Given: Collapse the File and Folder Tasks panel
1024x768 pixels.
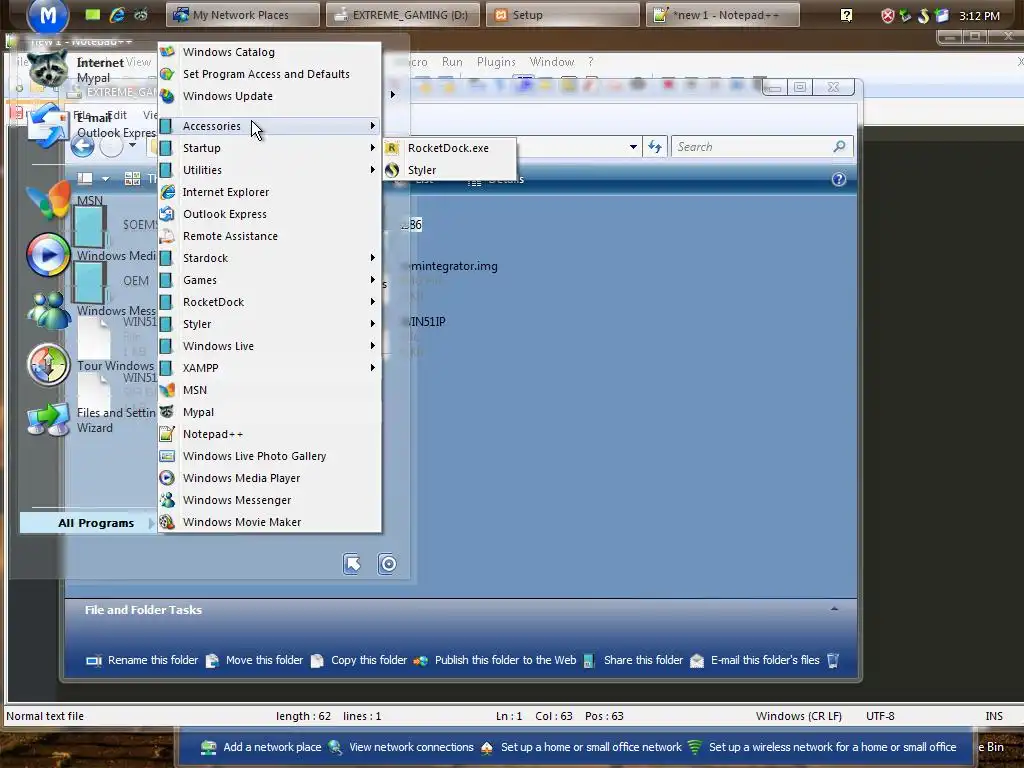Looking at the screenshot, I should tap(834, 609).
